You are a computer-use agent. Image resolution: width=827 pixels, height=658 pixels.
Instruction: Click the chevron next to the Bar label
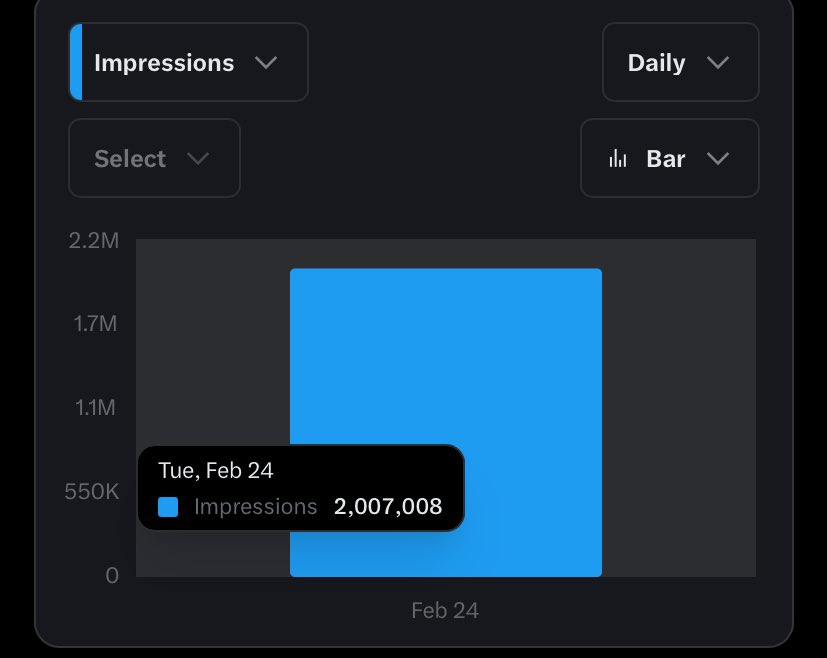coord(717,158)
